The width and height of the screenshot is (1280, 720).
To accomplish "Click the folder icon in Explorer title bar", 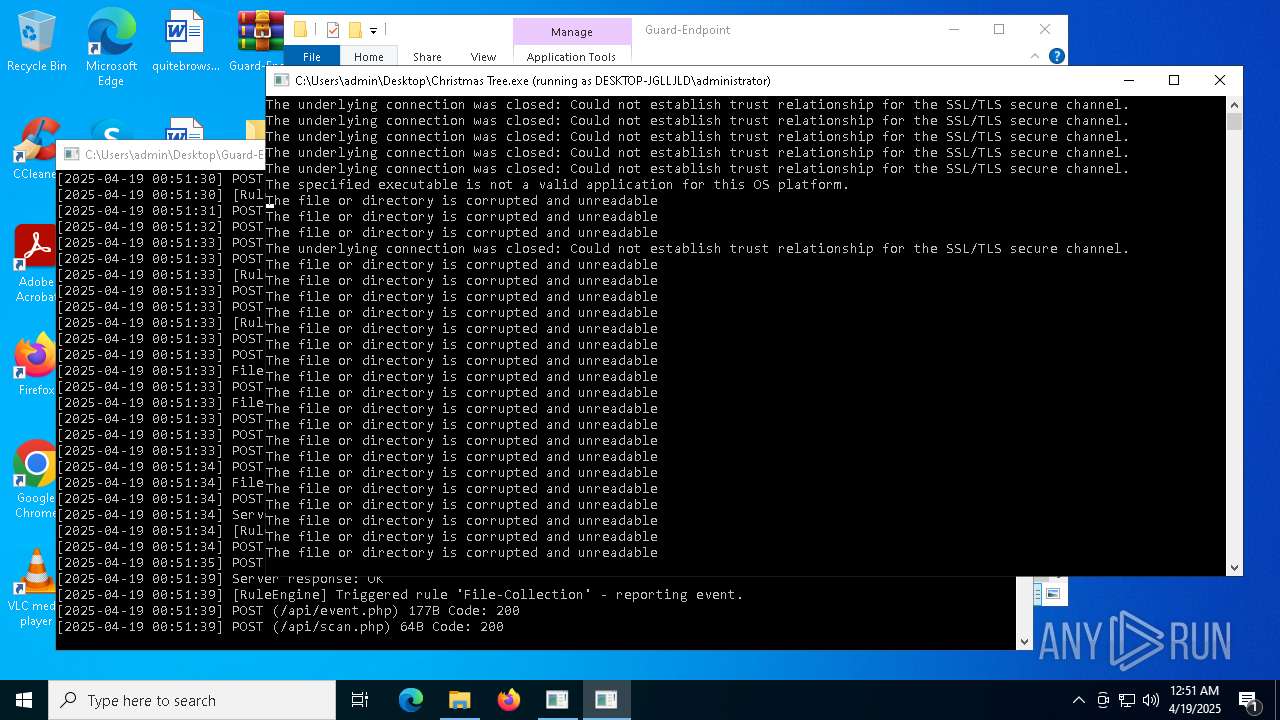I will [x=300, y=30].
